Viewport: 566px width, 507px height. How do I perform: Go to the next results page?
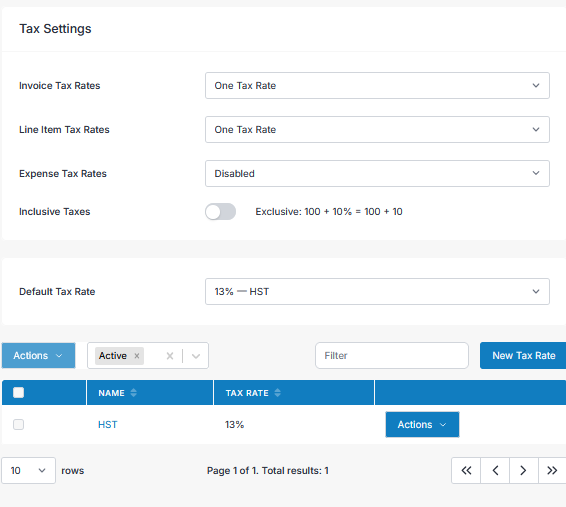[524, 470]
